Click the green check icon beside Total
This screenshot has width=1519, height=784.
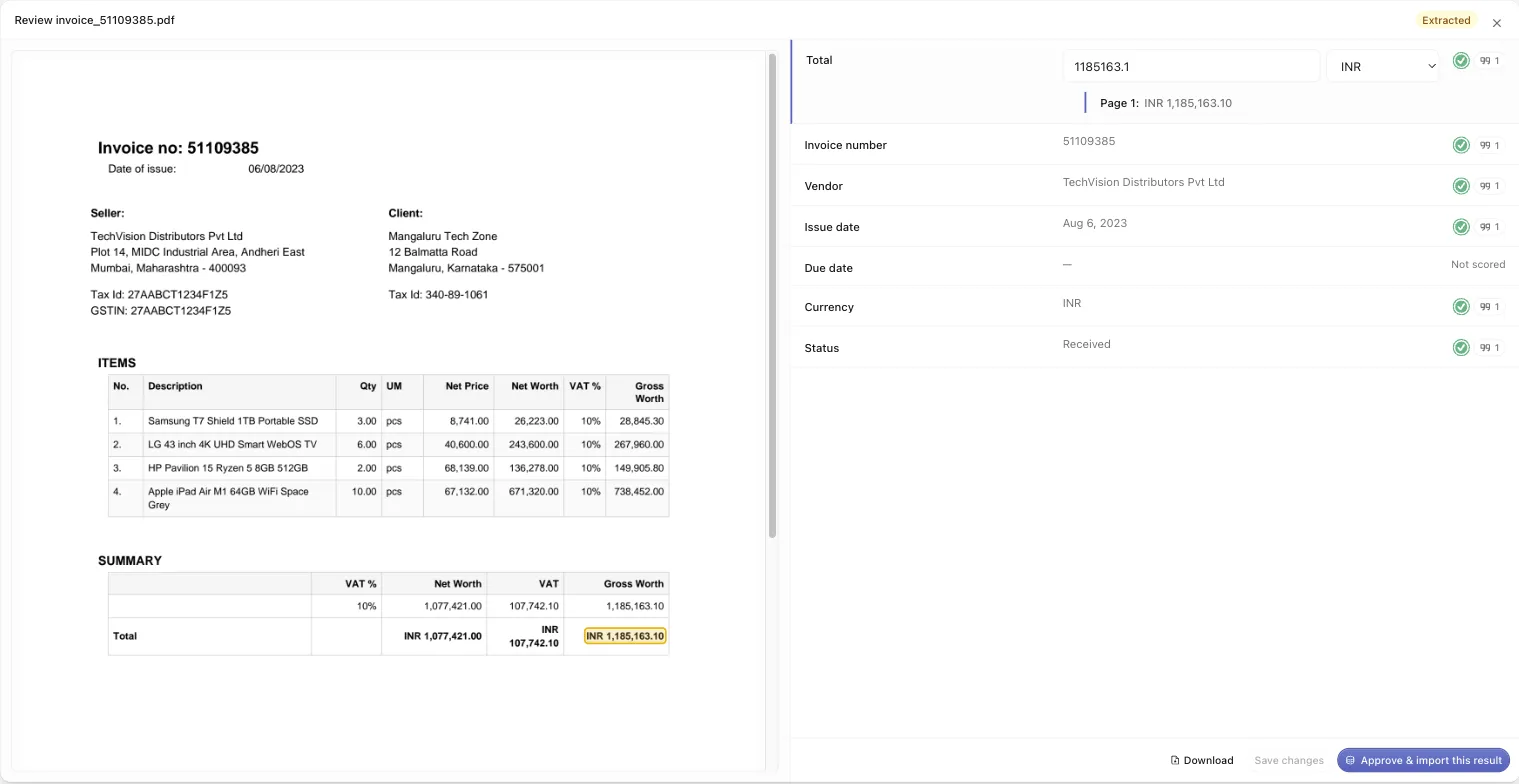pyautogui.click(x=1461, y=61)
